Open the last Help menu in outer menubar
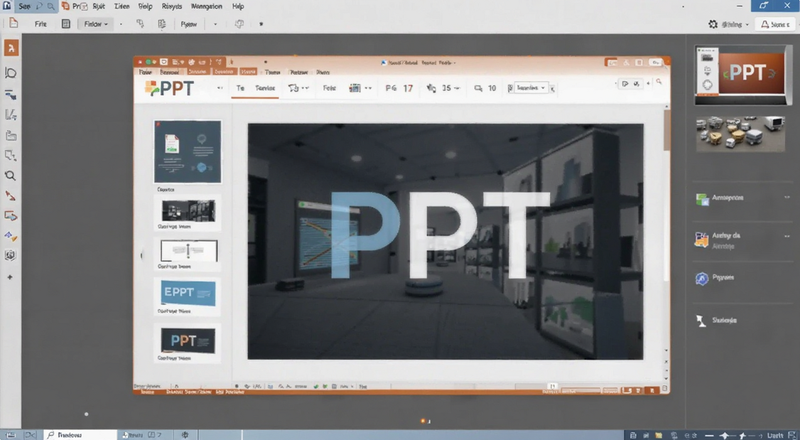The width and height of the screenshot is (800, 440). pos(238,7)
